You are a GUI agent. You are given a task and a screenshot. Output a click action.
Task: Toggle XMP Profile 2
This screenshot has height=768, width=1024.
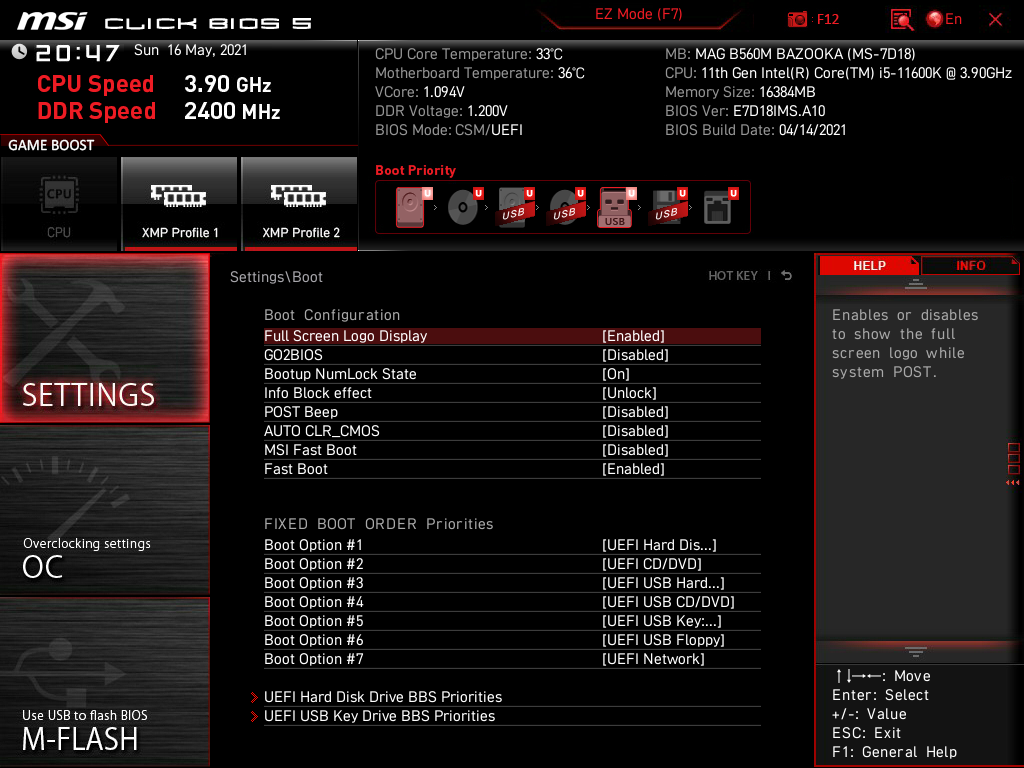tap(300, 204)
